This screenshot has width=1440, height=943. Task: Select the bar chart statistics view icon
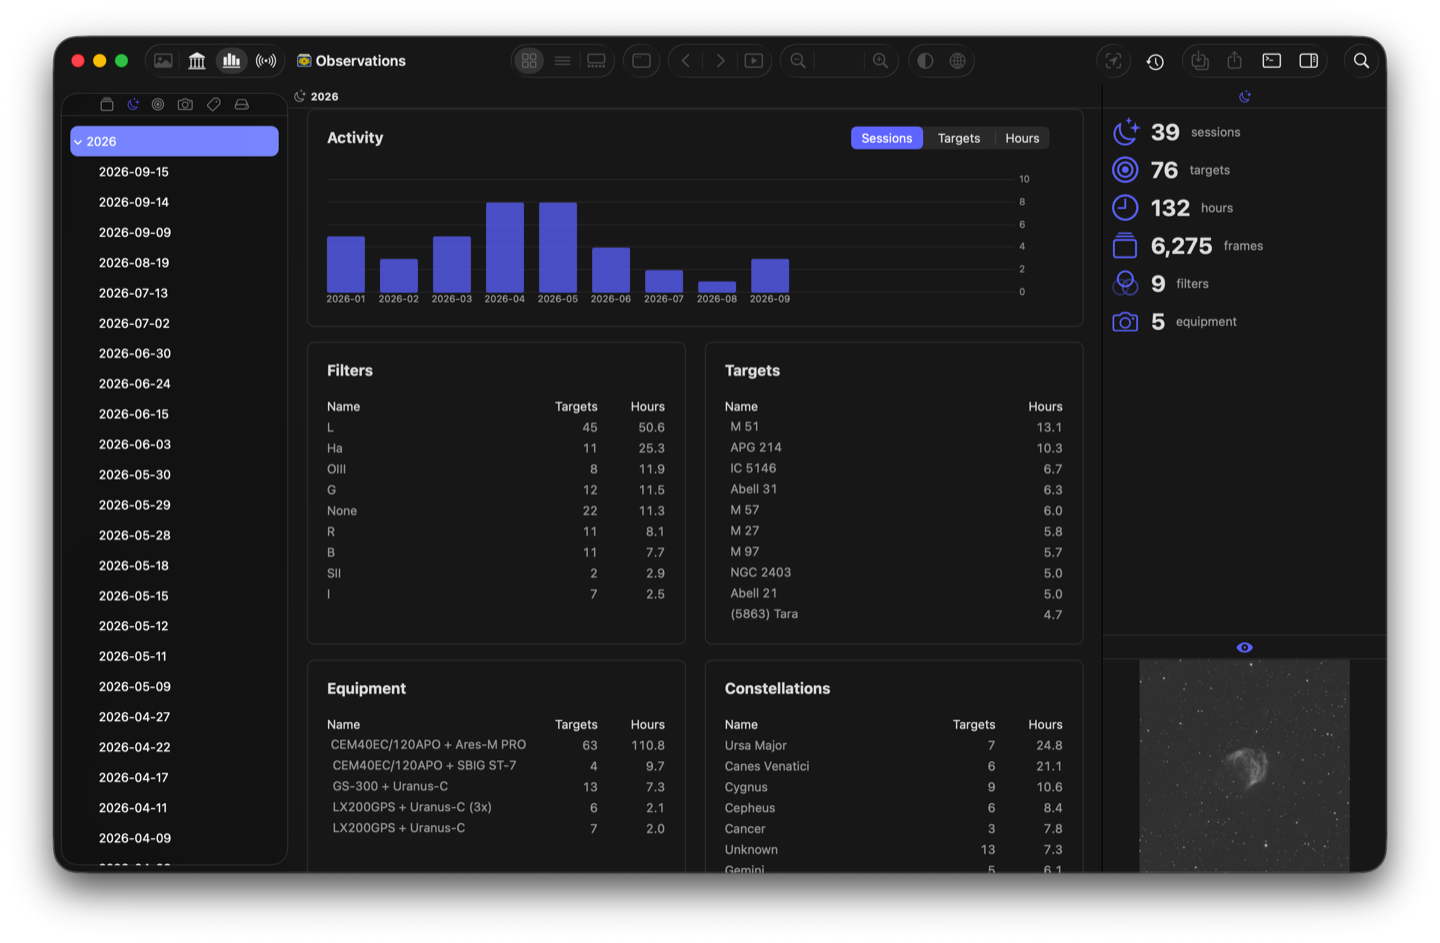[231, 61]
